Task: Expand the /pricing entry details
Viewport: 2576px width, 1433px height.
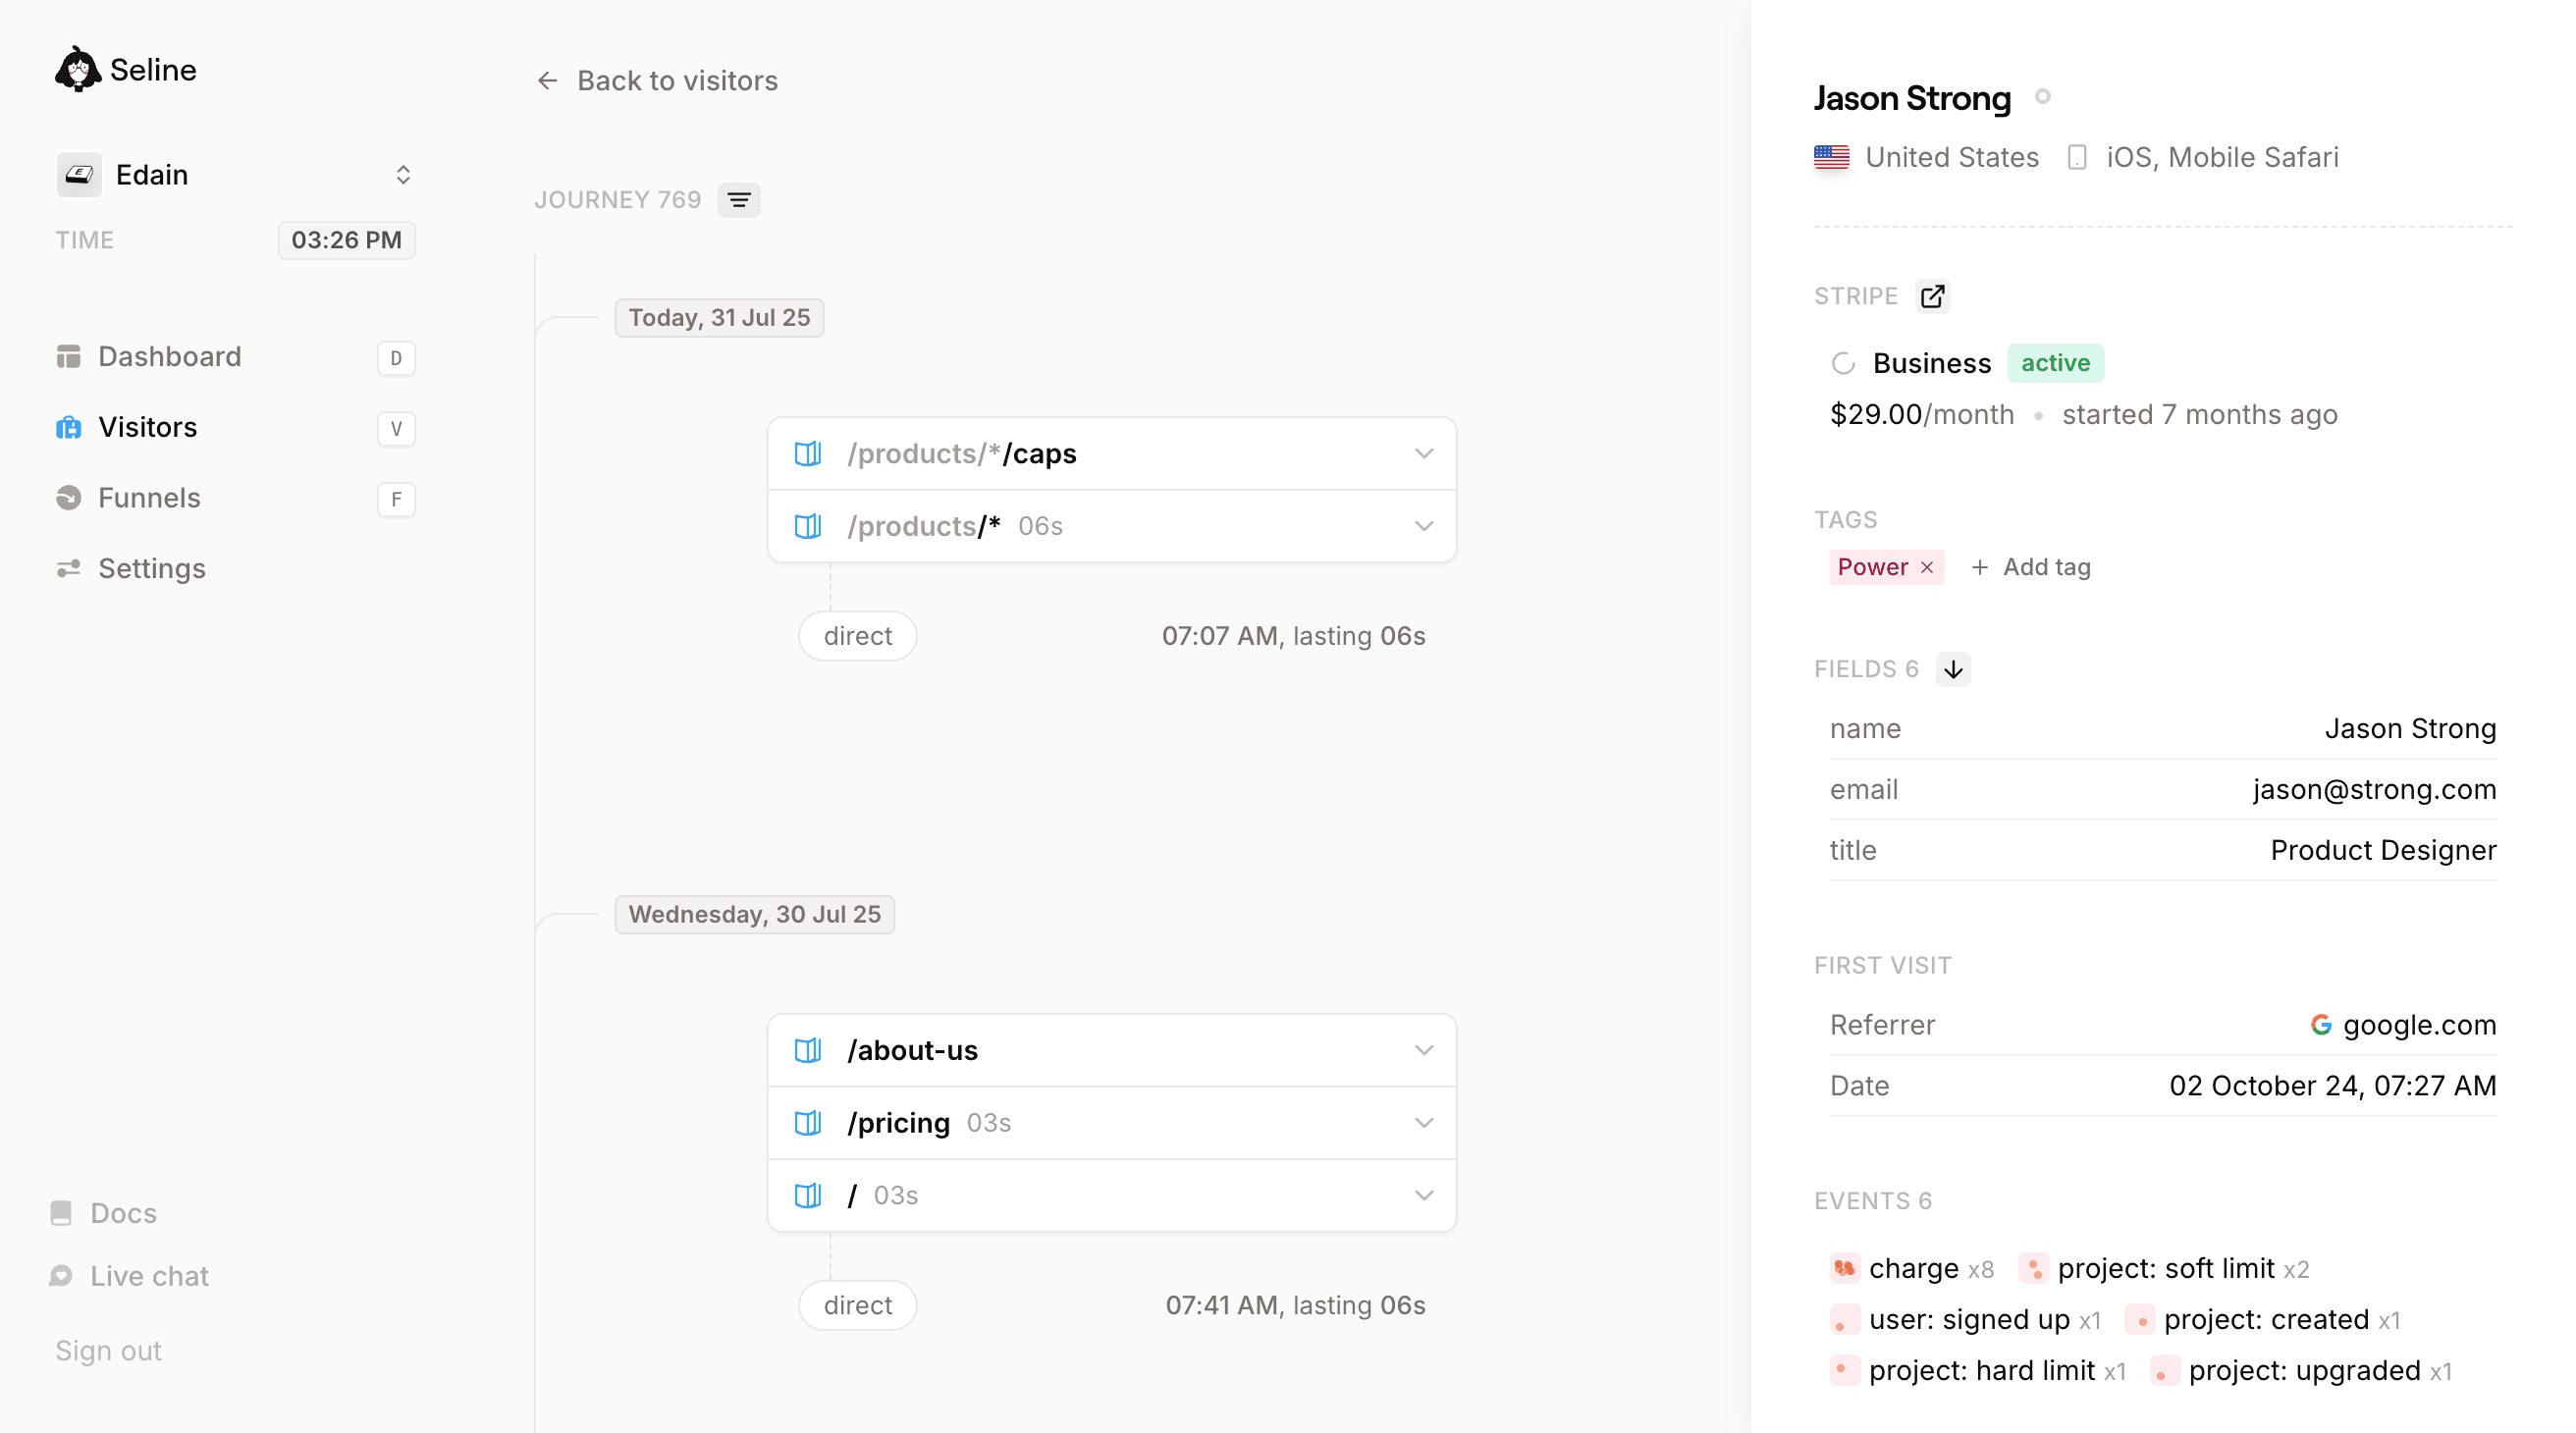Action: [1424, 1123]
